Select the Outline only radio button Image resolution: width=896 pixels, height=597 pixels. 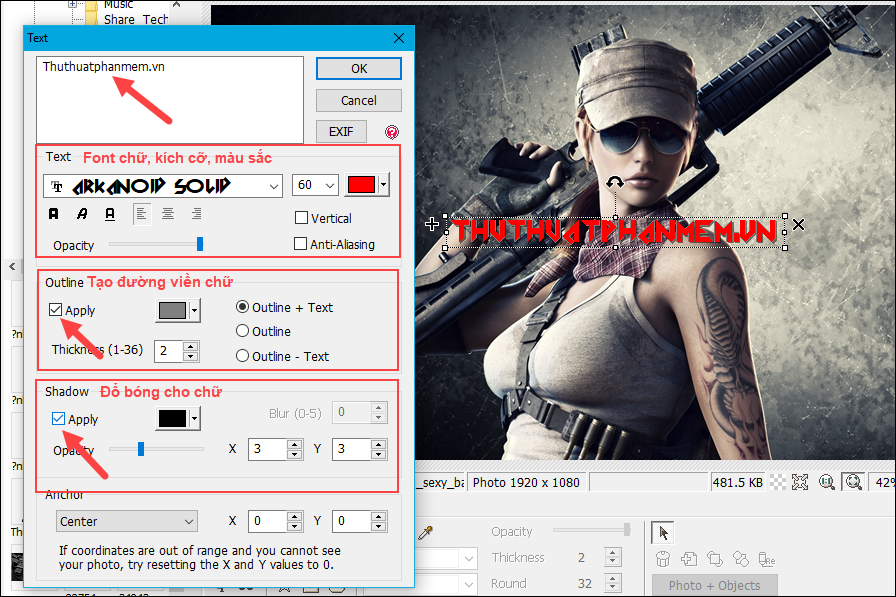242,331
